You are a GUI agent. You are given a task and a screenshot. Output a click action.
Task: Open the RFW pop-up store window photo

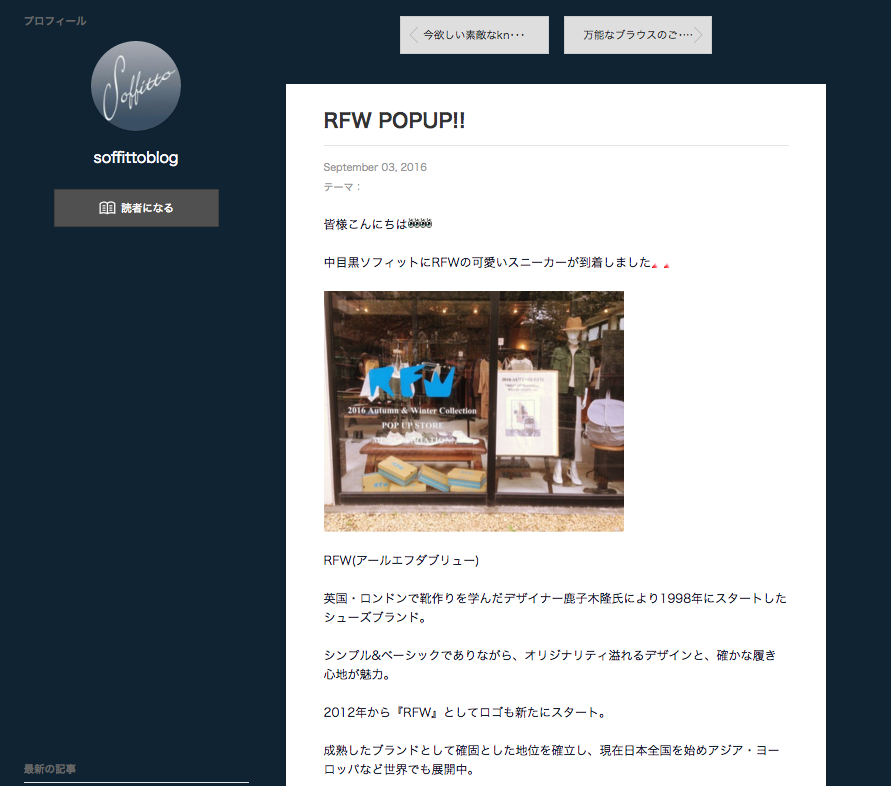(474, 411)
